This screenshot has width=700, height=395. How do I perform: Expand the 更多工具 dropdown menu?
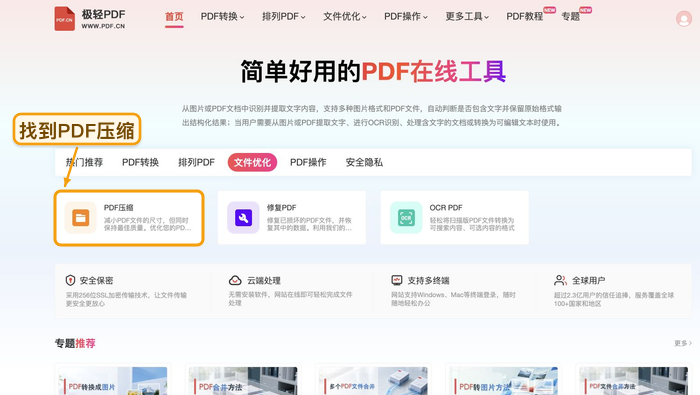point(467,17)
